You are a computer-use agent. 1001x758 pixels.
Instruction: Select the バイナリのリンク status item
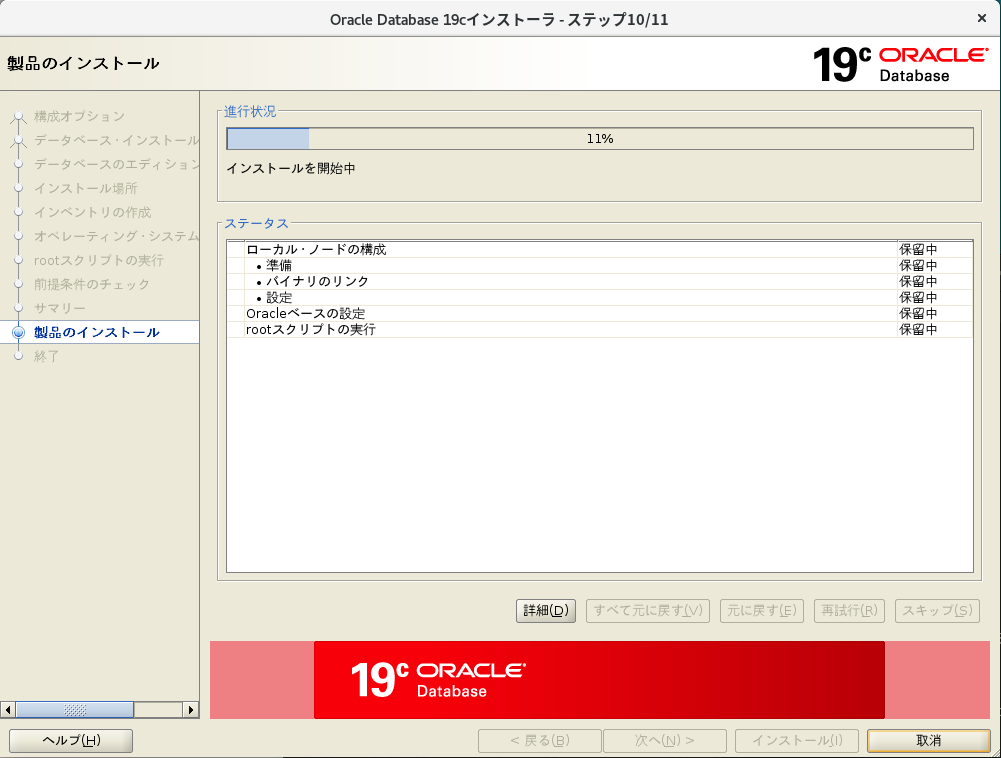tap(324, 282)
